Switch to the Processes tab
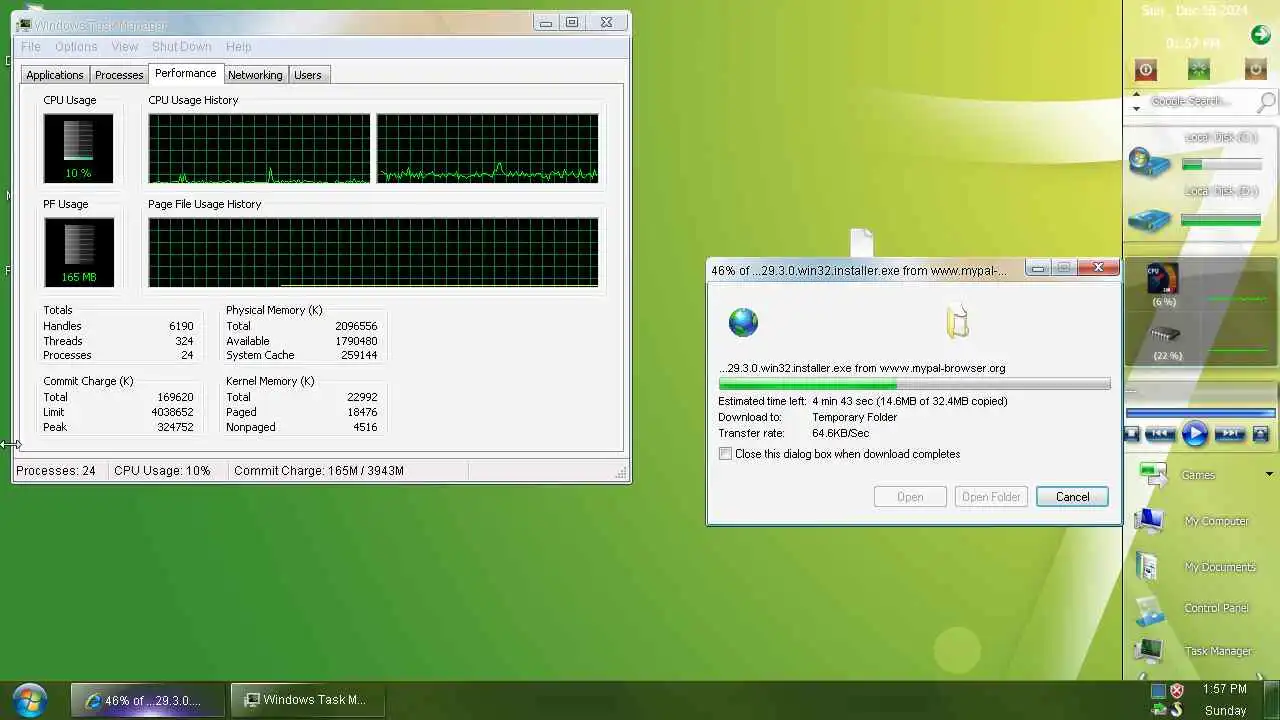 [x=119, y=75]
